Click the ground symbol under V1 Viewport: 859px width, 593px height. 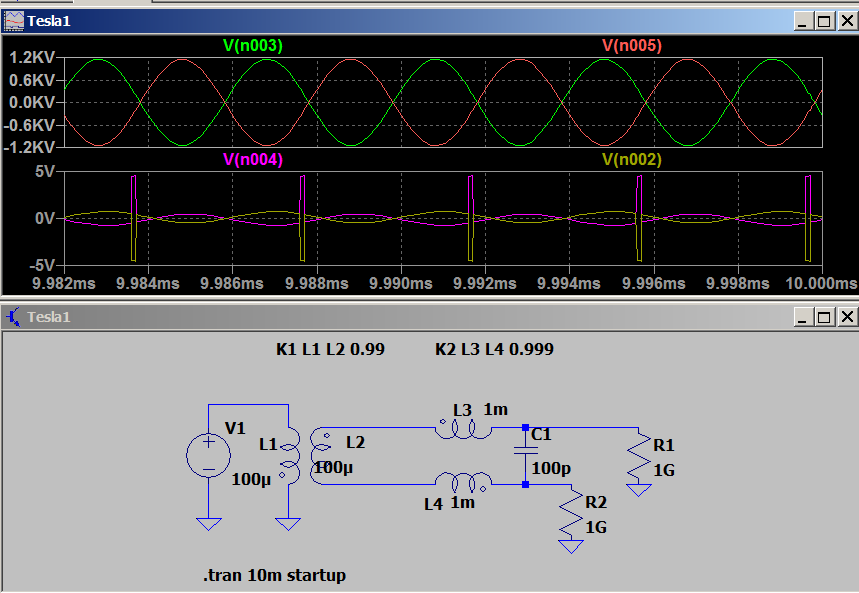pos(208,523)
